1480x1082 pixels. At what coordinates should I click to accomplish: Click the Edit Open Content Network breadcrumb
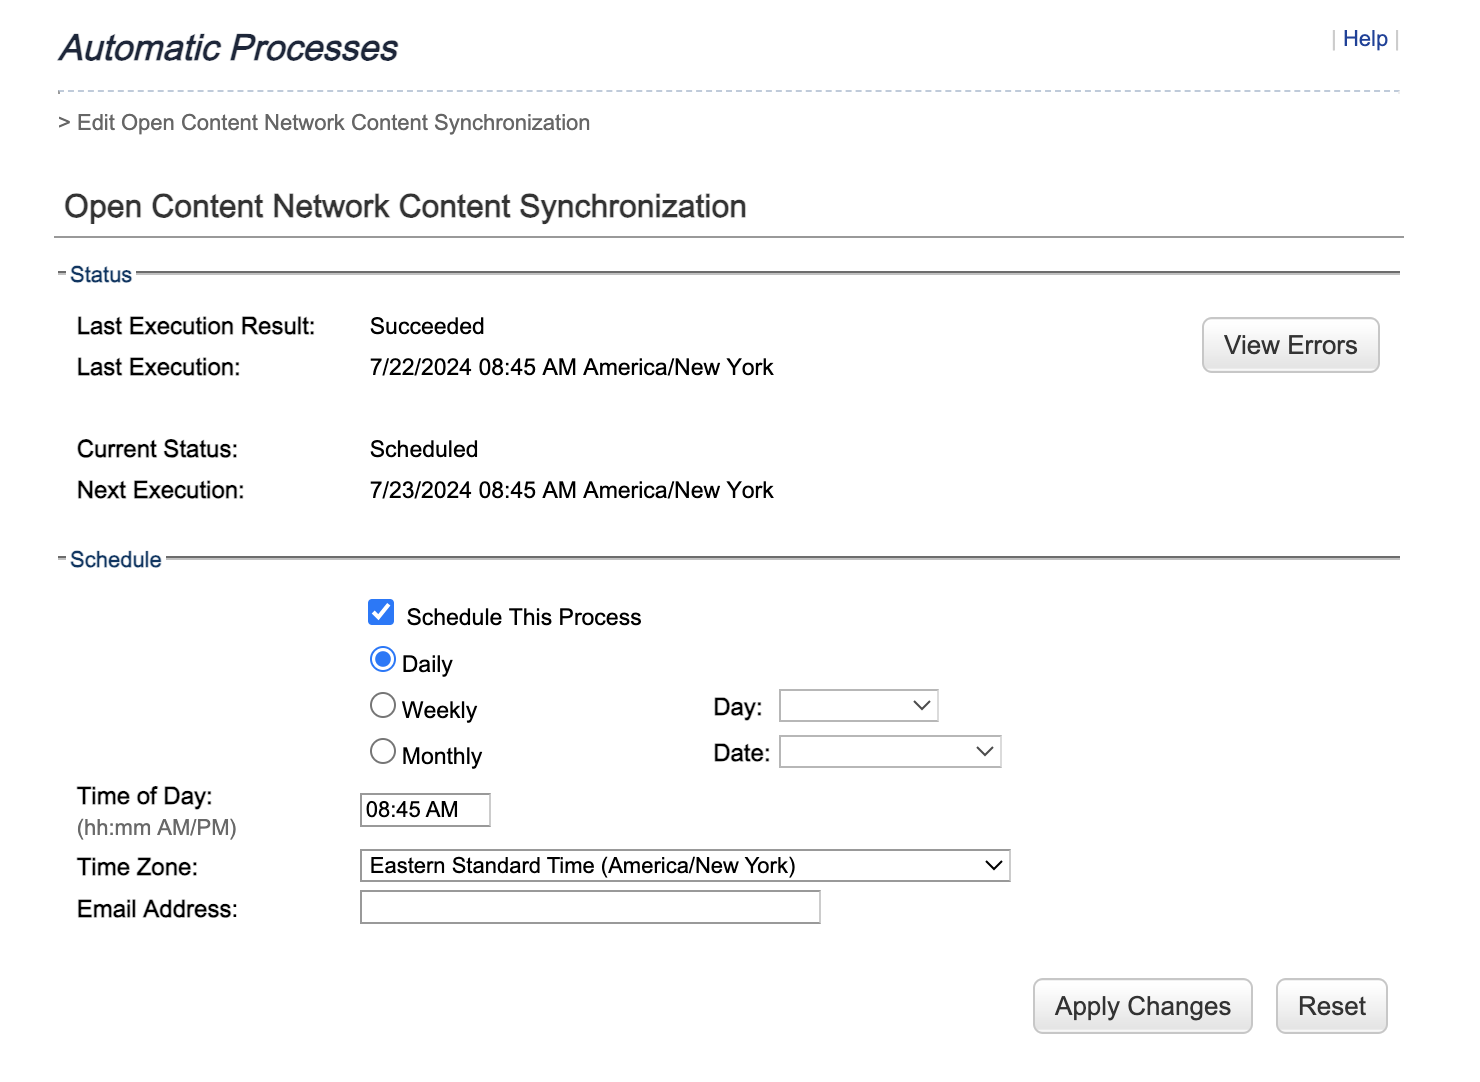[x=334, y=122]
